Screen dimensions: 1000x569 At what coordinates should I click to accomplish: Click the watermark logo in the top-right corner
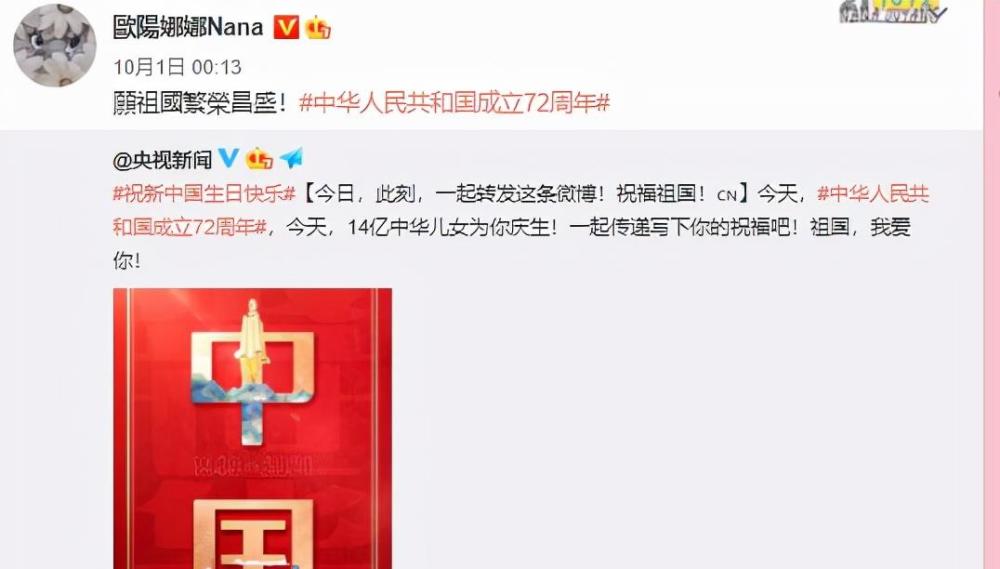(x=892, y=11)
